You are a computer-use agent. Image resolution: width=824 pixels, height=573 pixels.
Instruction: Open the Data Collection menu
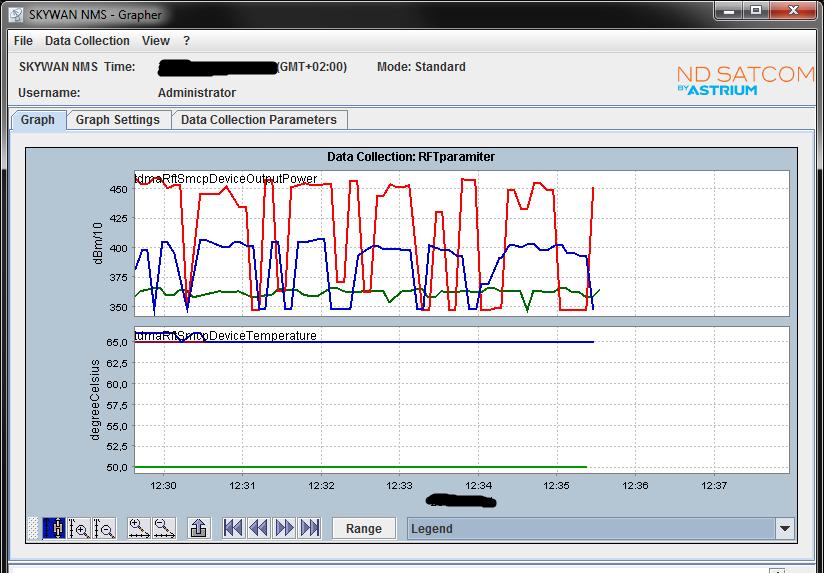click(x=87, y=40)
